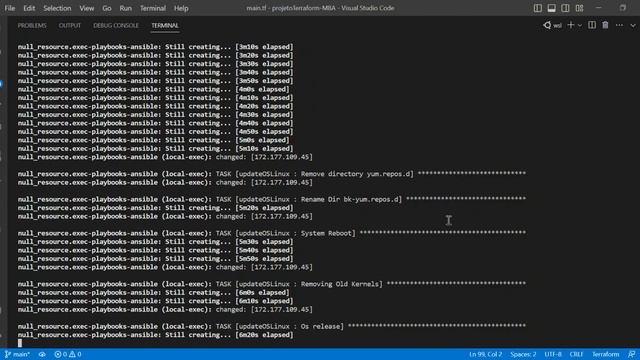The image size is (640, 360).
Task: Click the '[6m0s elapsed]' line
Action: coord(153,293)
